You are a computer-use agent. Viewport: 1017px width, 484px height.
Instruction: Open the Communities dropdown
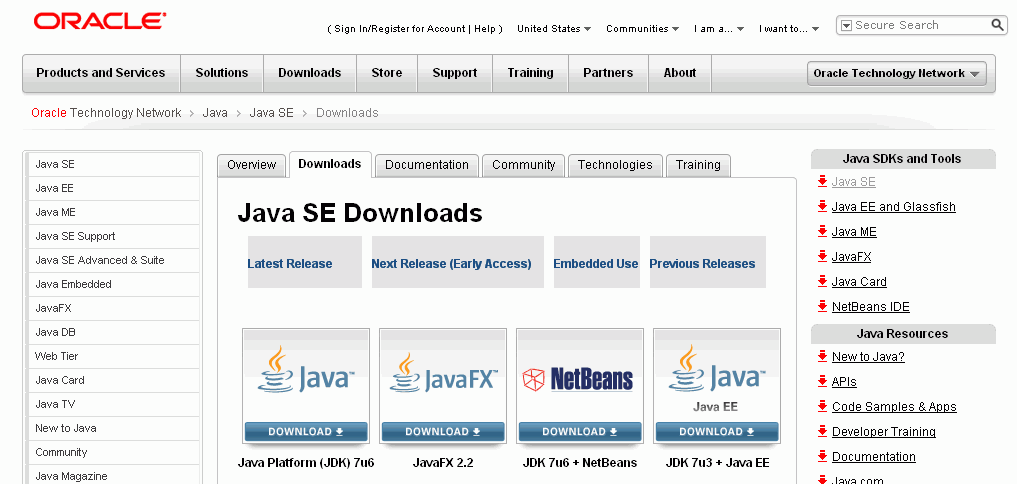coord(642,29)
